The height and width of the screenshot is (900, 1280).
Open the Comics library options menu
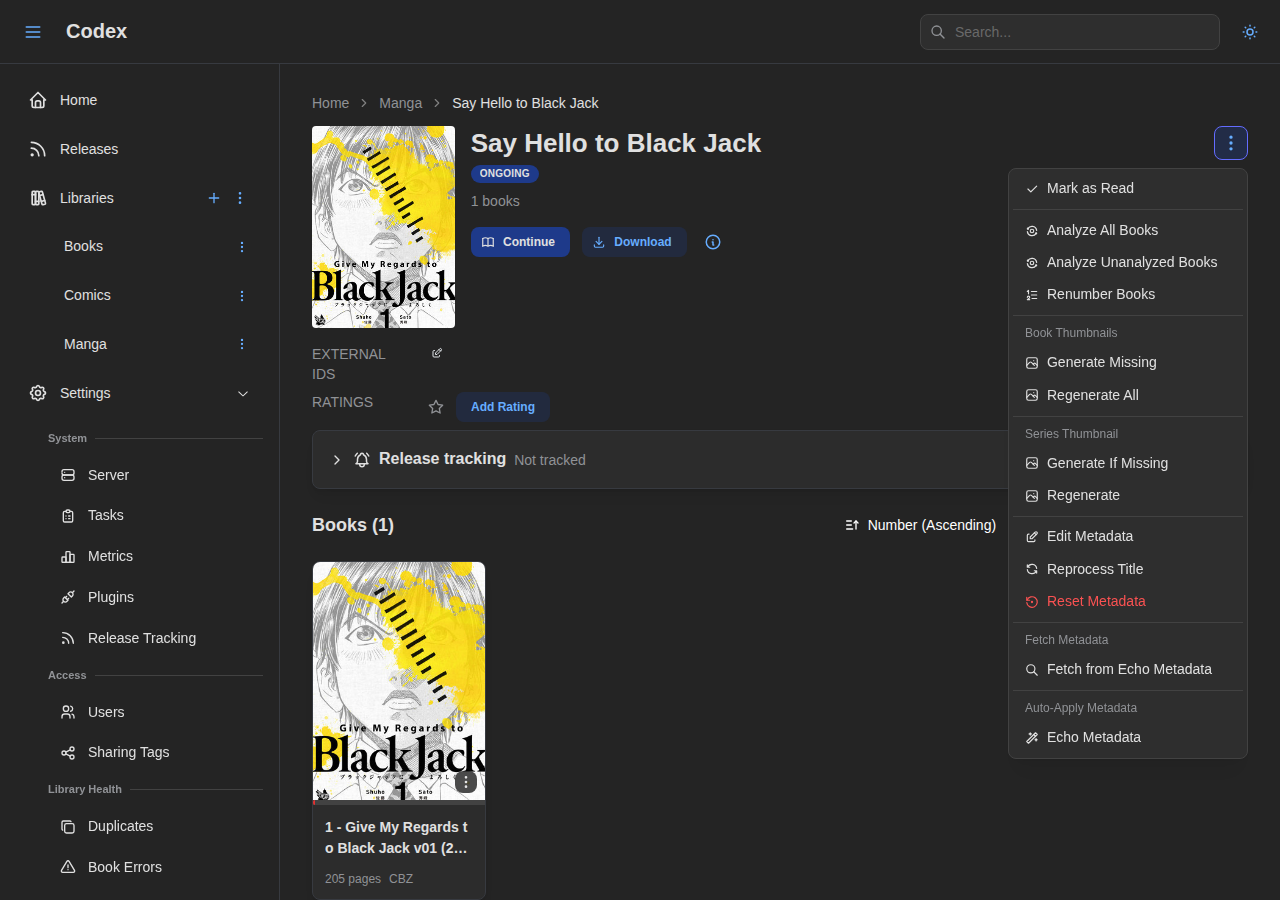tap(241, 295)
